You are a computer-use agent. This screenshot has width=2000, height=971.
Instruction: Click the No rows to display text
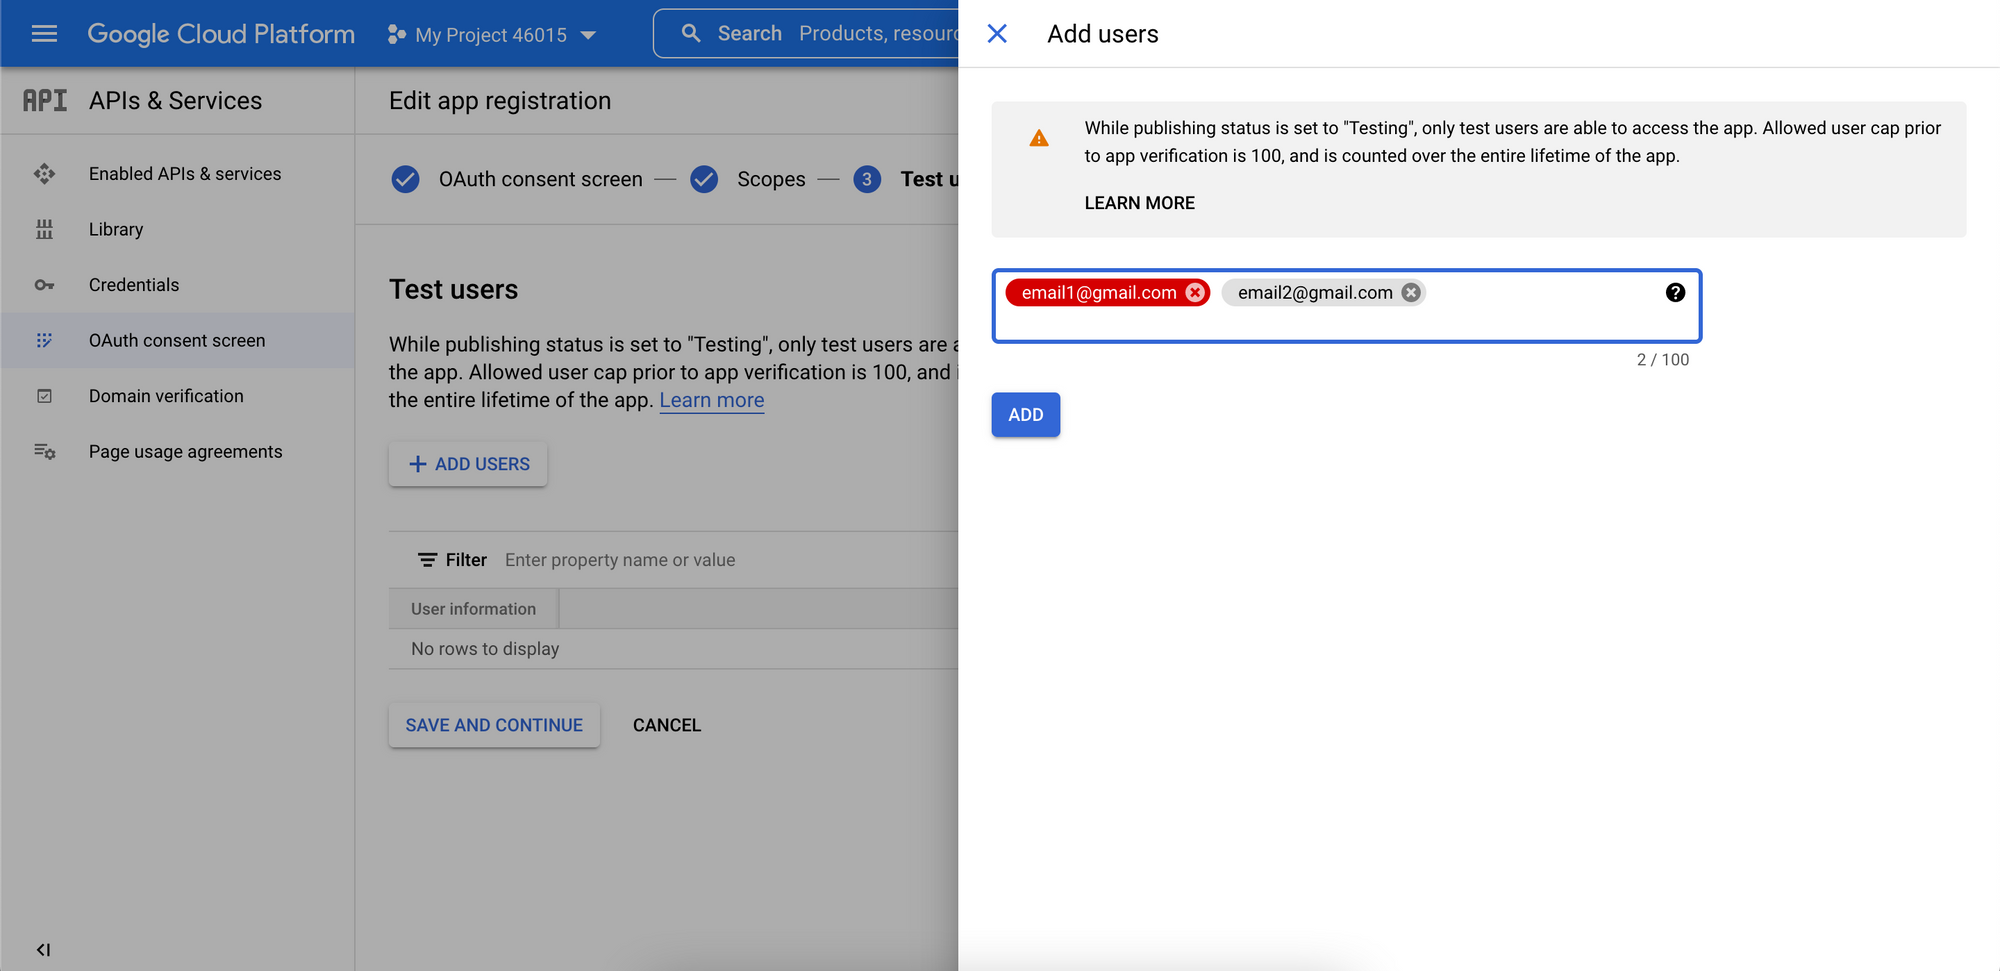(485, 649)
